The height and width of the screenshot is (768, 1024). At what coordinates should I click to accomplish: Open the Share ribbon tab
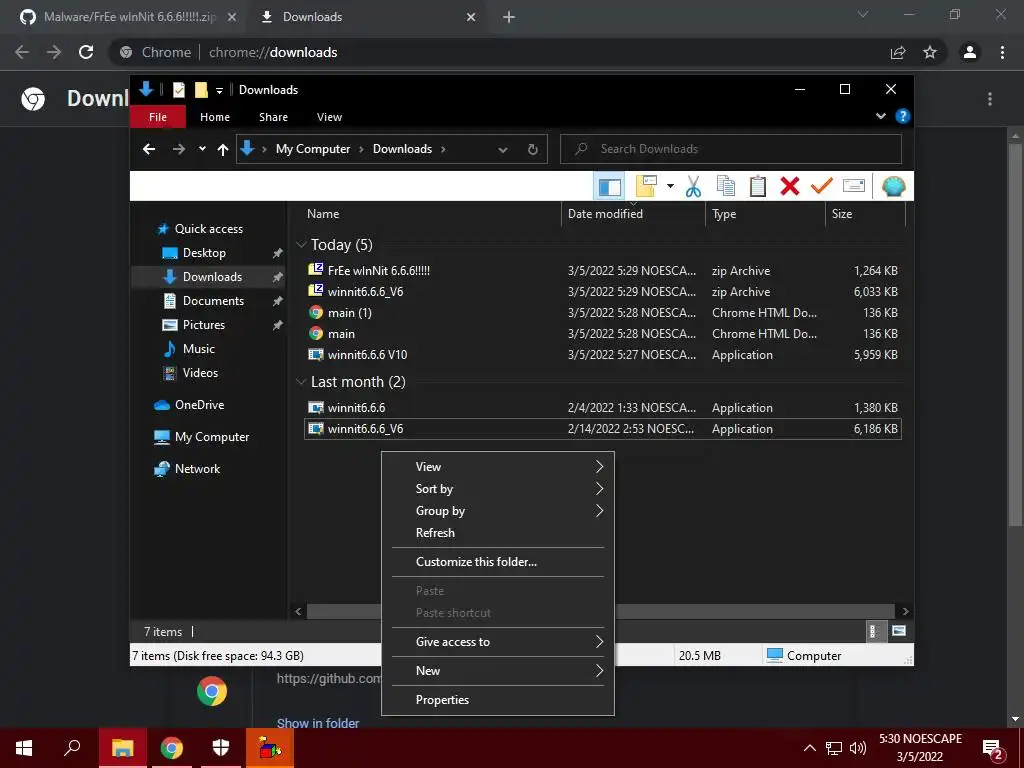[x=273, y=117]
